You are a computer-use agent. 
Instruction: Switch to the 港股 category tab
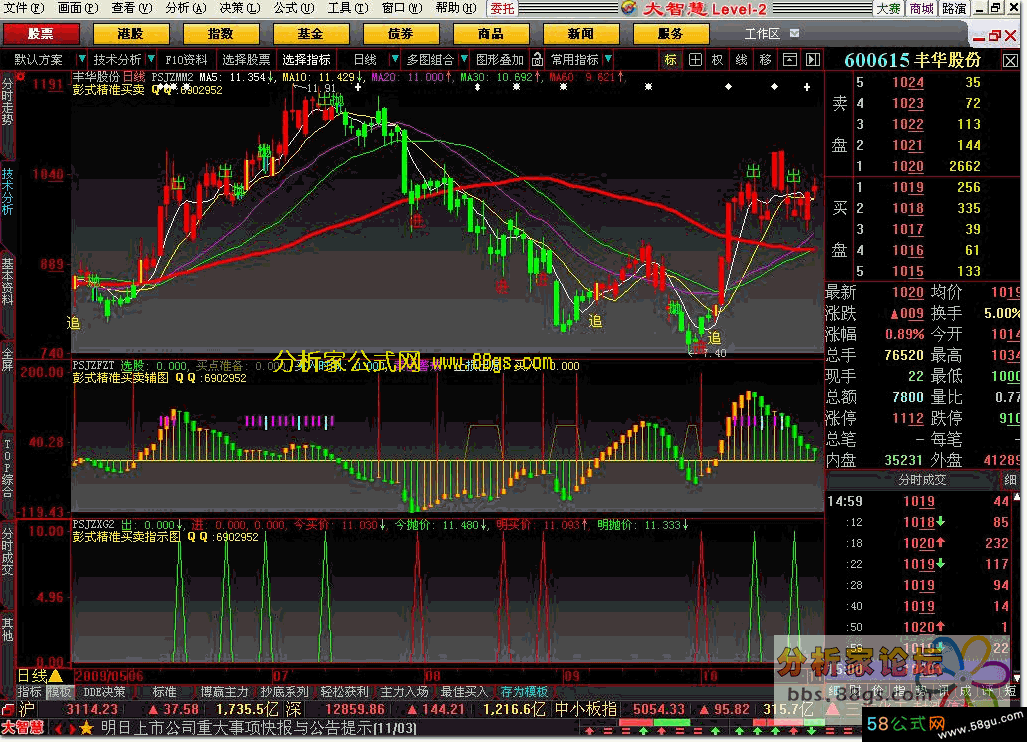[x=131, y=33]
